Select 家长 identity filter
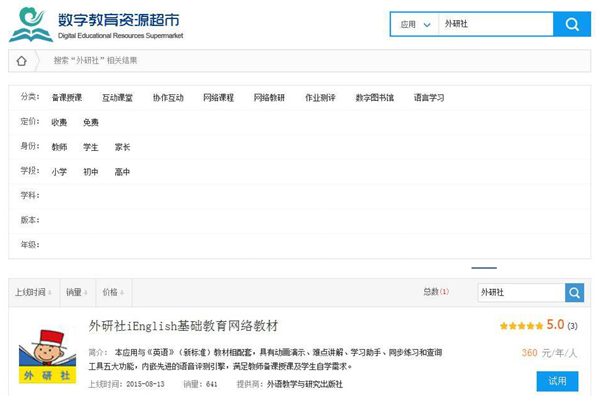The width and height of the screenshot is (600, 396). pos(122,147)
